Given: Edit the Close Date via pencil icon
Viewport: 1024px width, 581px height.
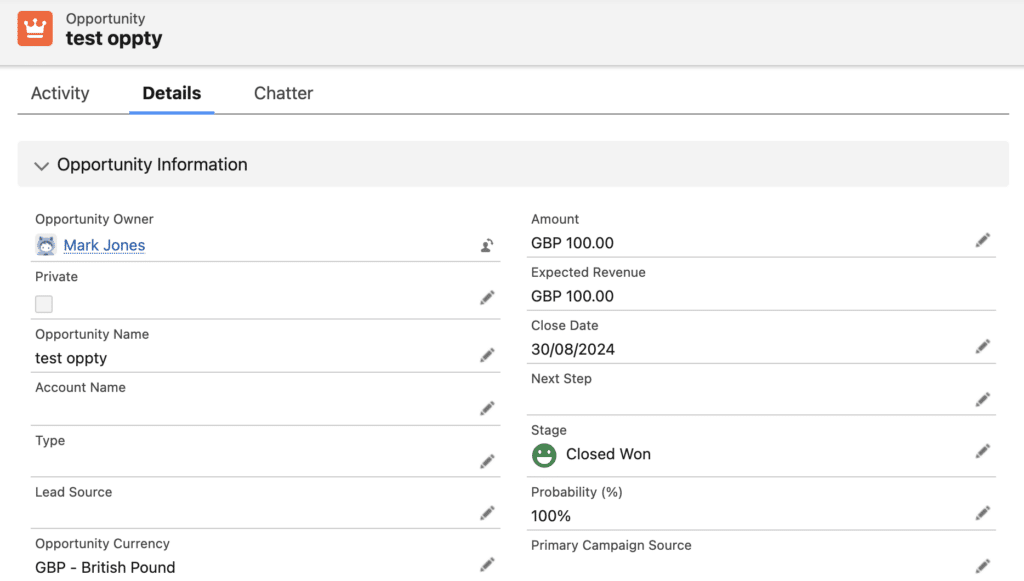Looking at the screenshot, I should point(983,346).
